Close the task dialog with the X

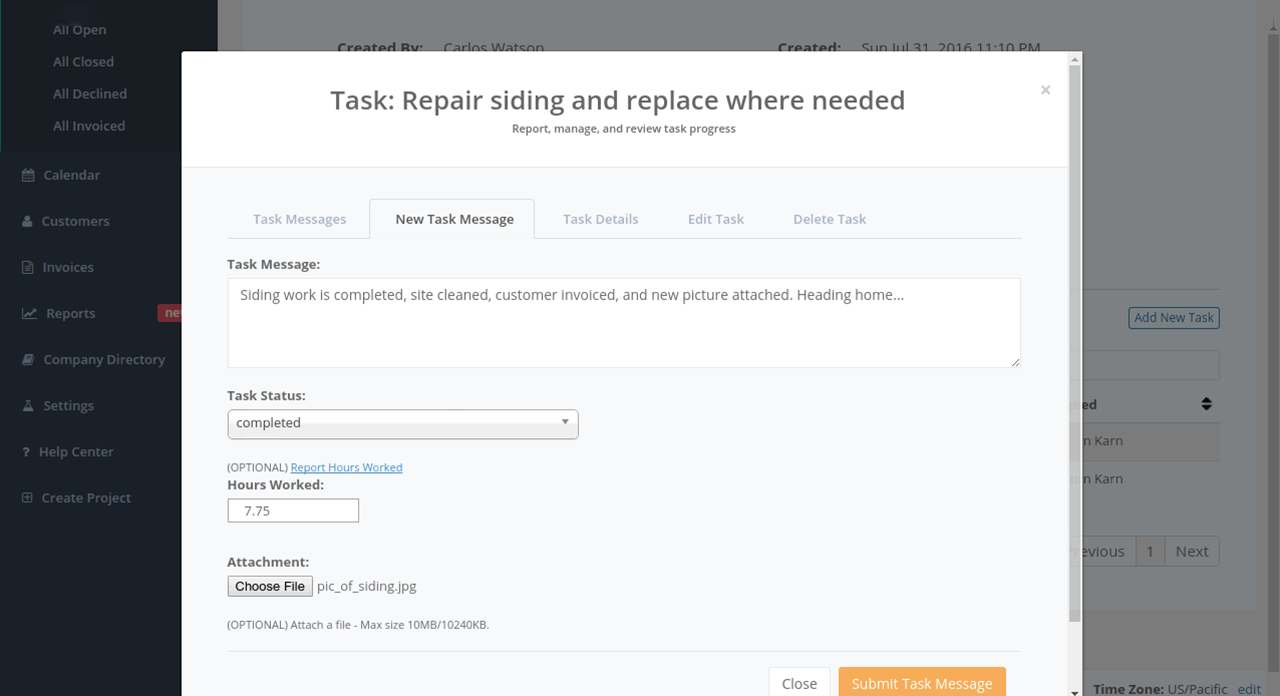click(x=1045, y=90)
